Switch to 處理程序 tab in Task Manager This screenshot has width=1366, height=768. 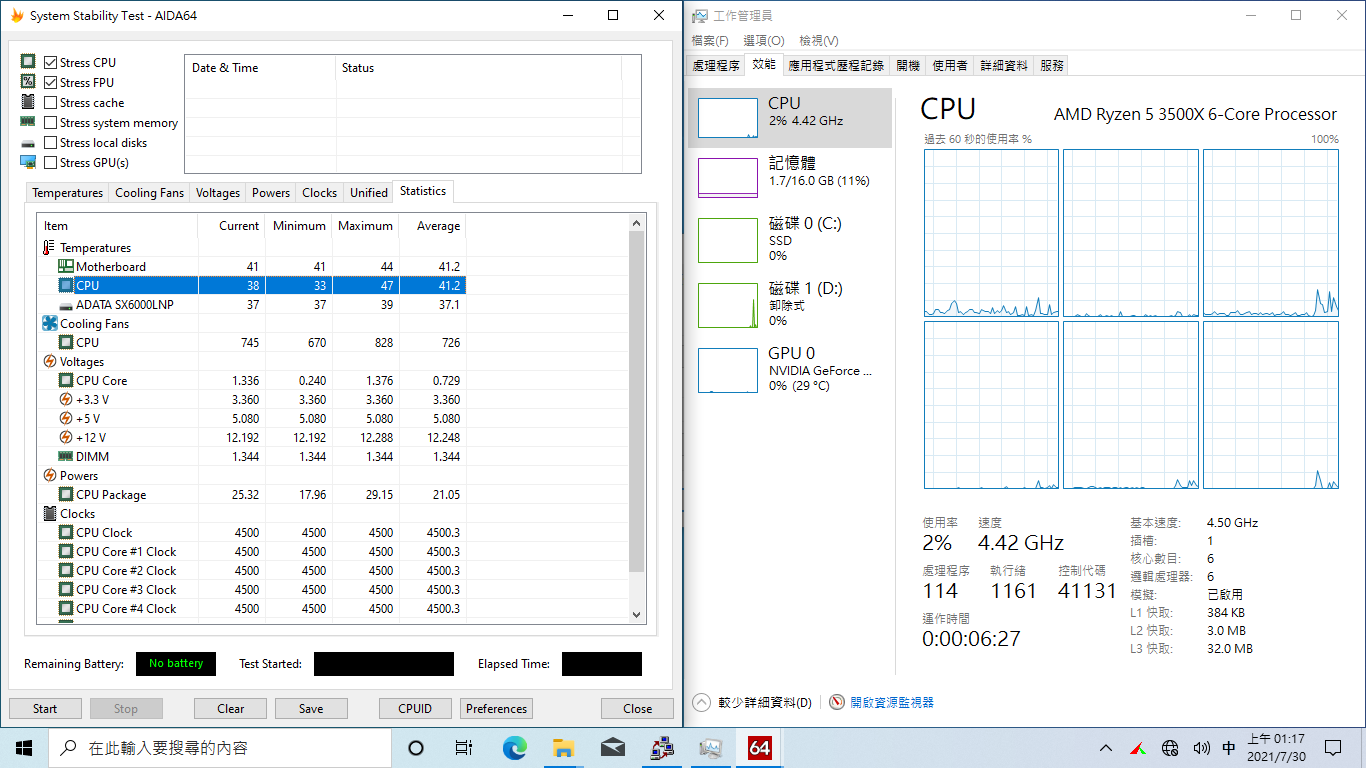[x=716, y=66]
